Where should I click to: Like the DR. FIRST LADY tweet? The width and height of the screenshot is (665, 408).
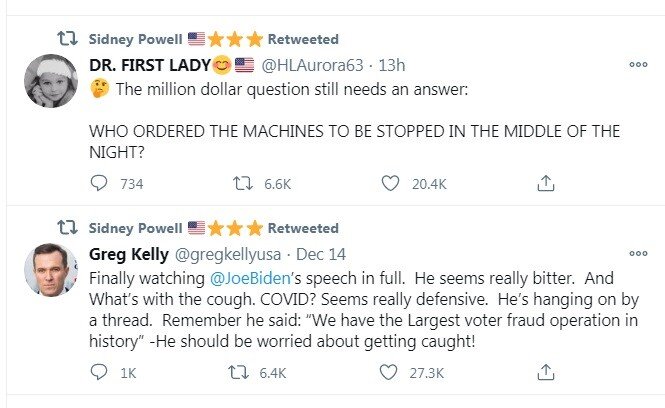click(392, 184)
